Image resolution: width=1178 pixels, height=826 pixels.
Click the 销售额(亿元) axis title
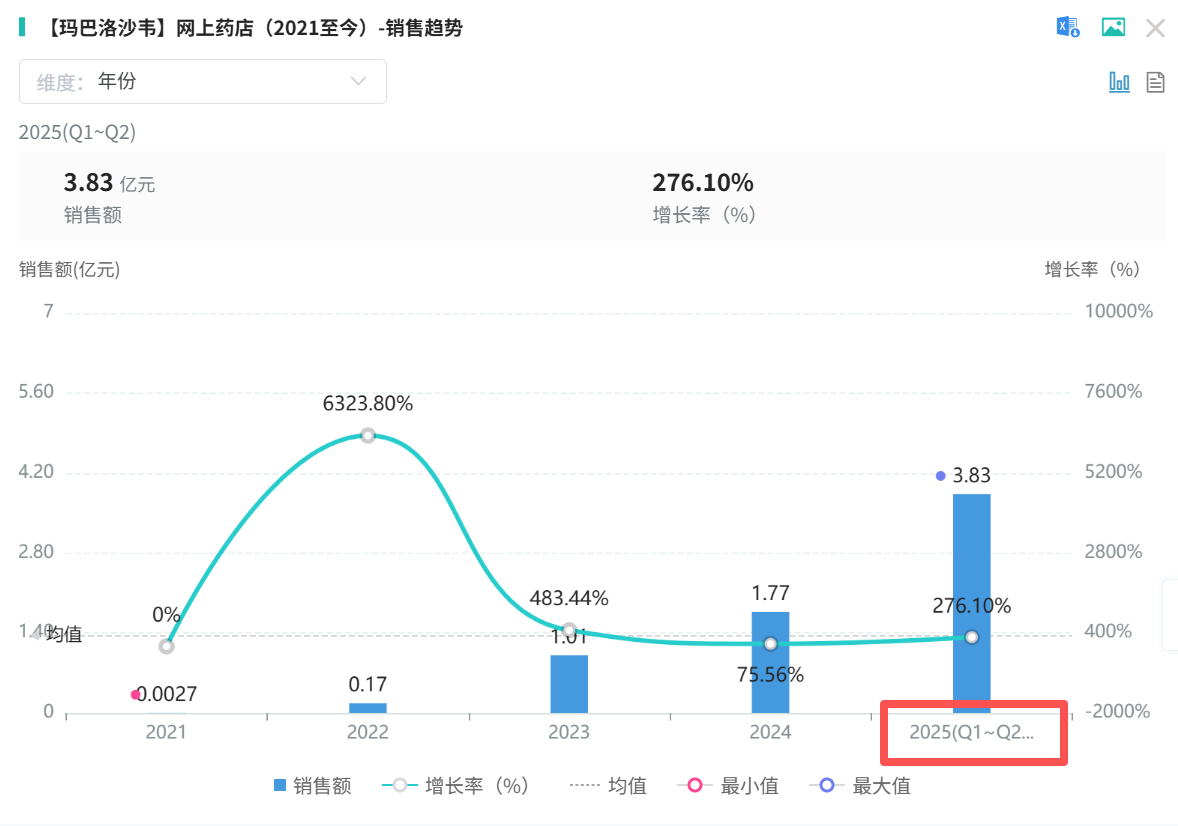tap(70, 270)
